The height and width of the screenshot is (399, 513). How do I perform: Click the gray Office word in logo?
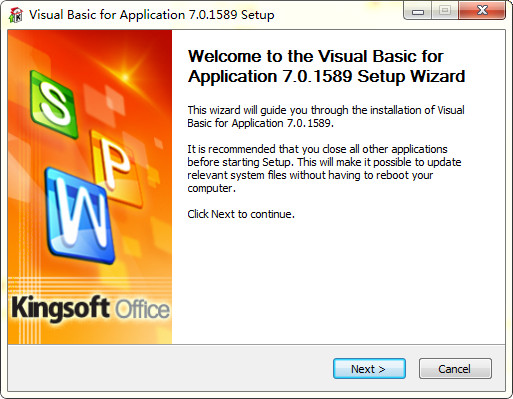point(142,309)
